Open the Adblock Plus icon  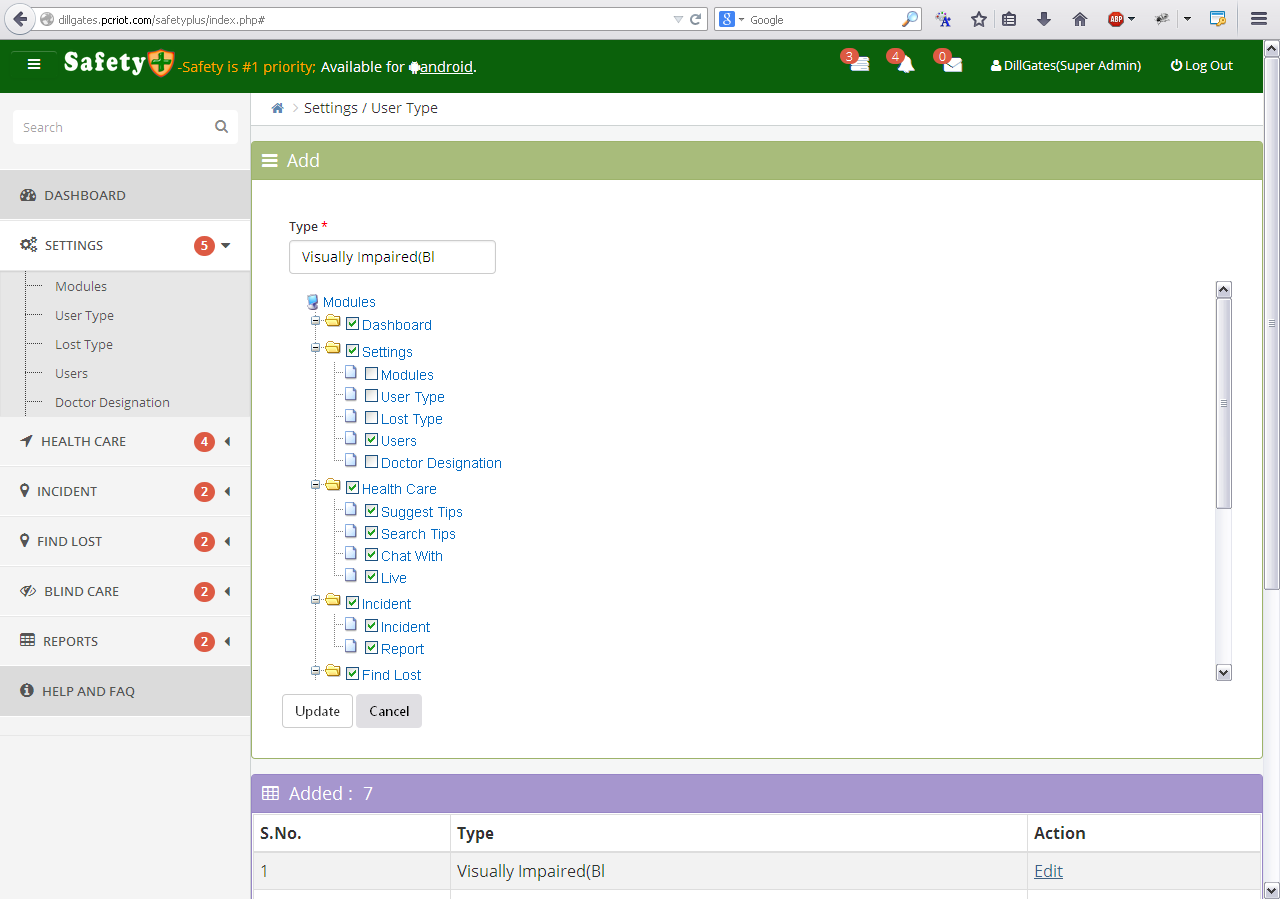tap(1116, 19)
